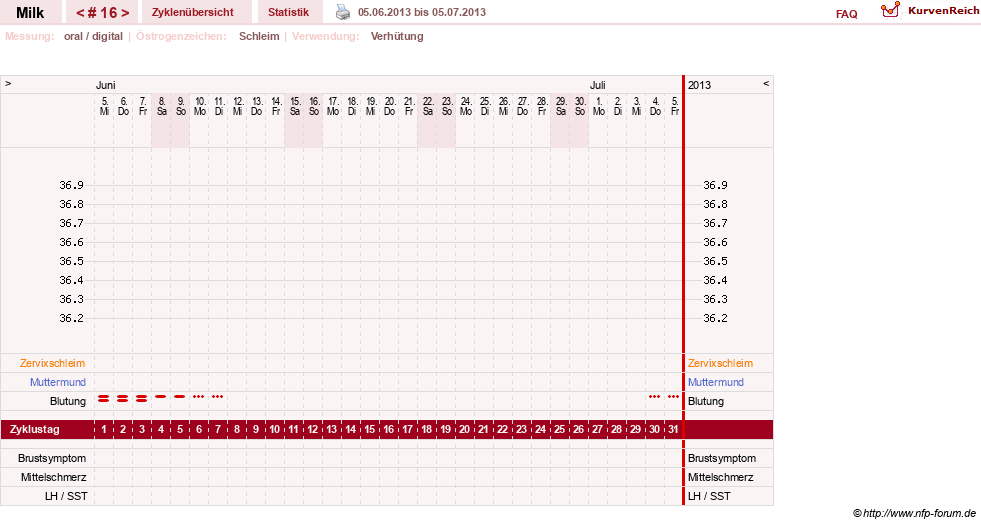Click the Juli month label
This screenshot has height=525, width=981.
[597, 85]
